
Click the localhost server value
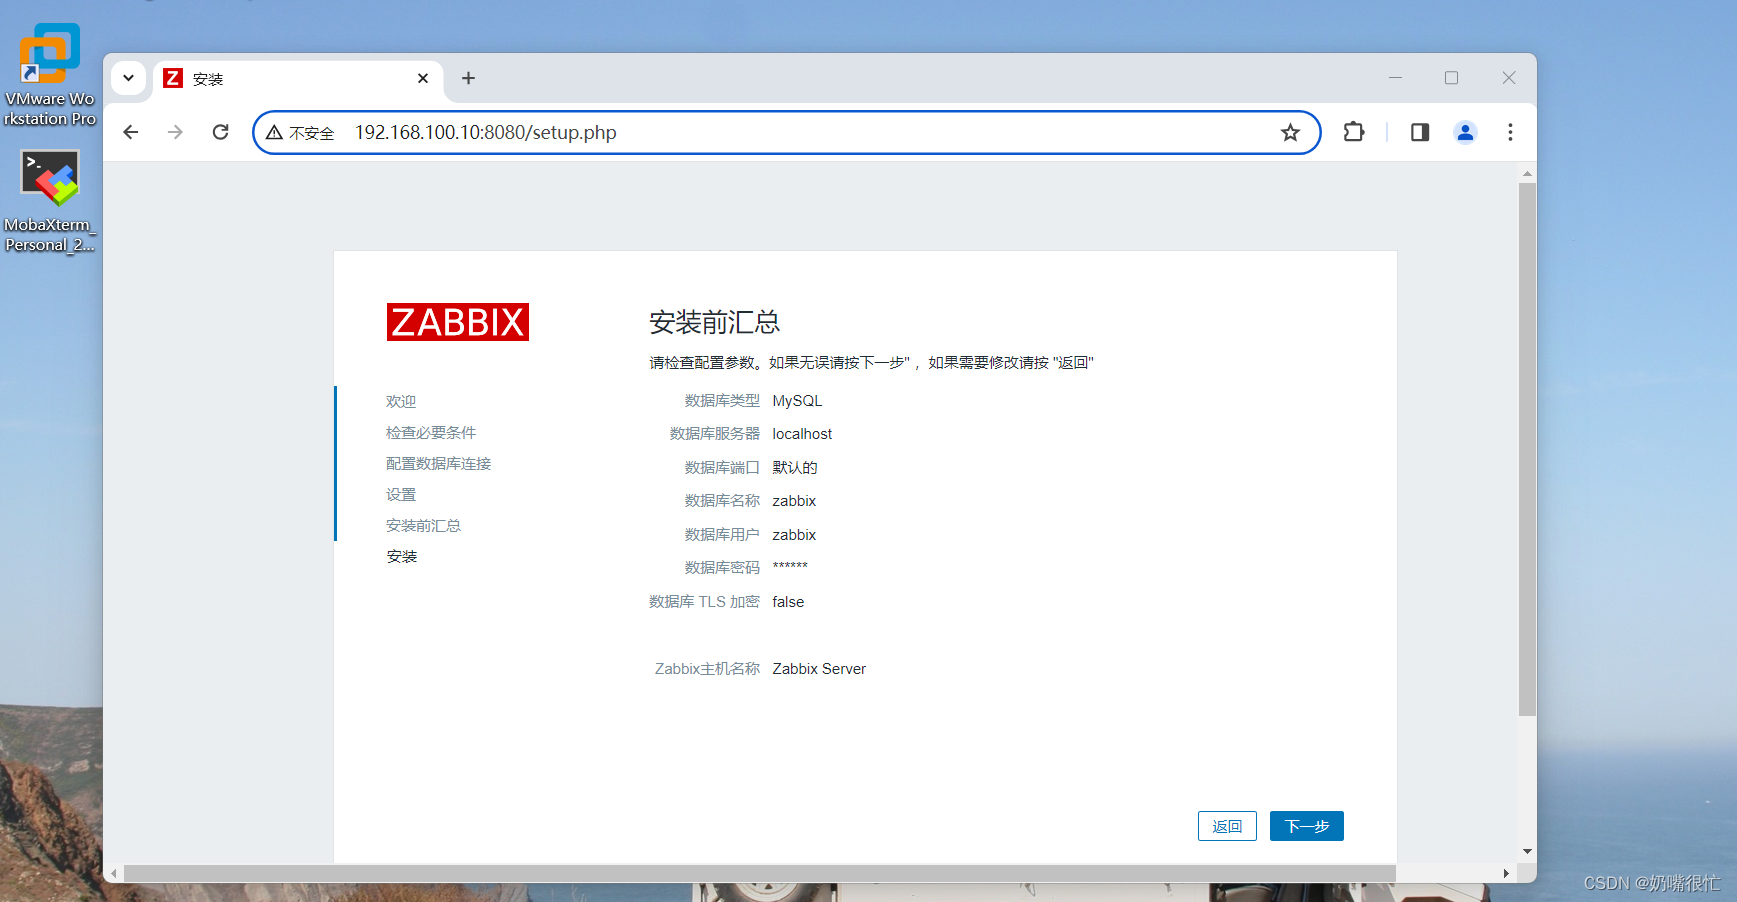coord(802,434)
